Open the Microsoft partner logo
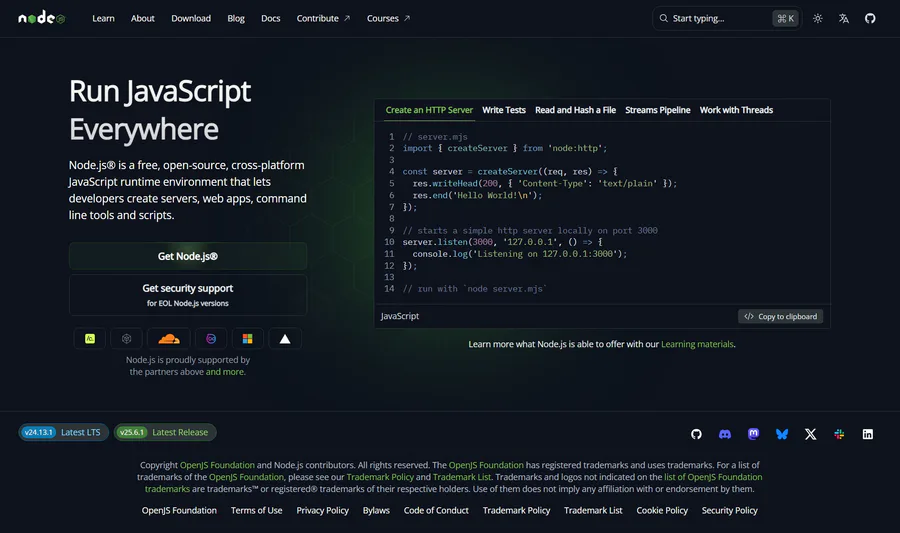The image size is (900, 533). point(247,339)
